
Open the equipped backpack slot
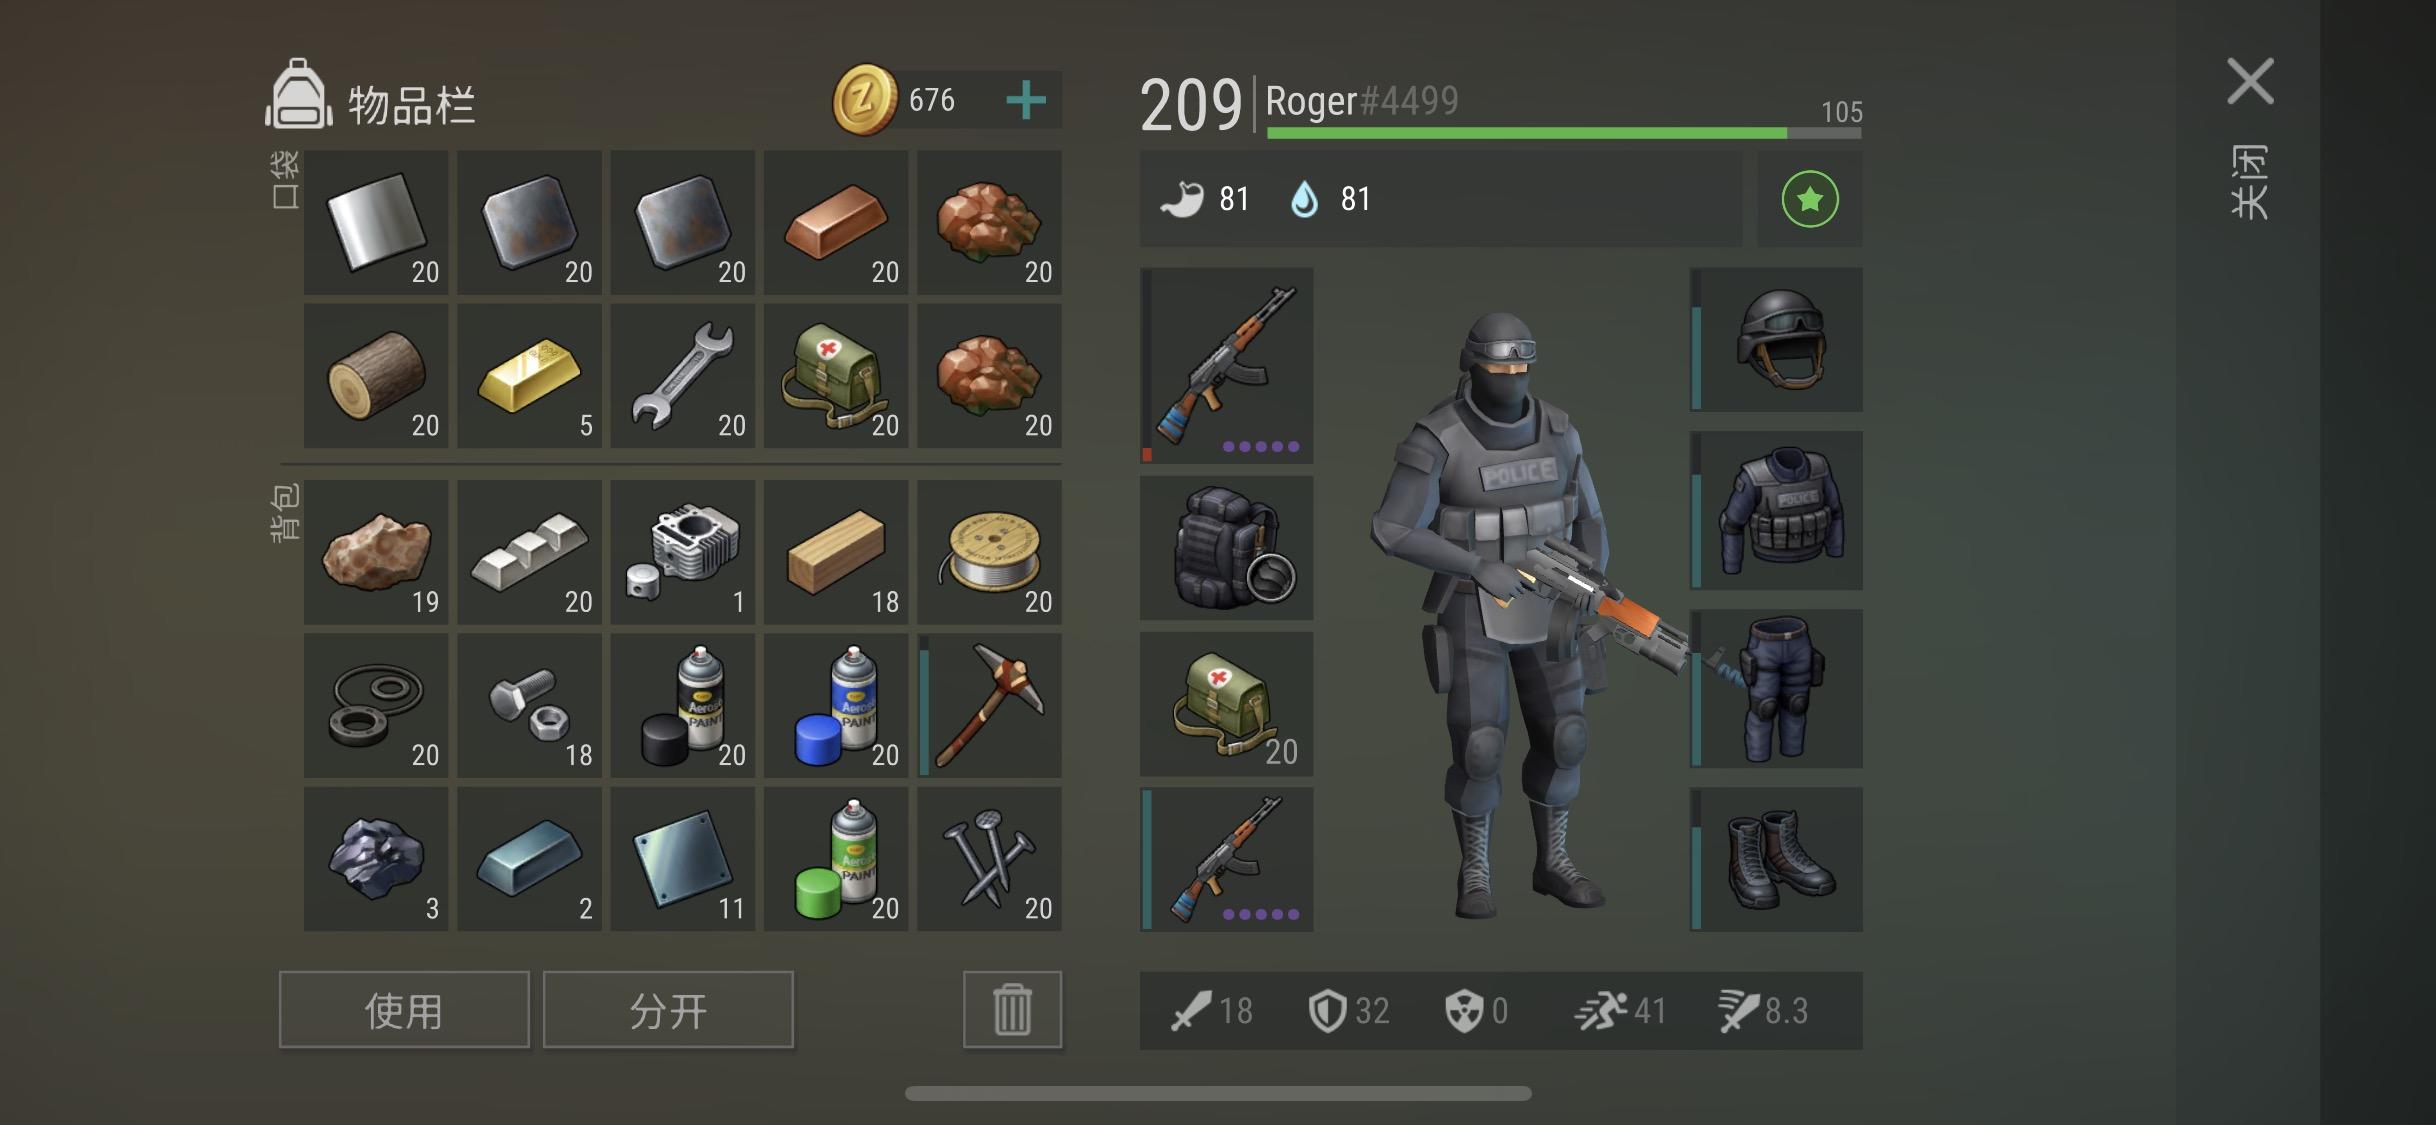pos(1227,548)
